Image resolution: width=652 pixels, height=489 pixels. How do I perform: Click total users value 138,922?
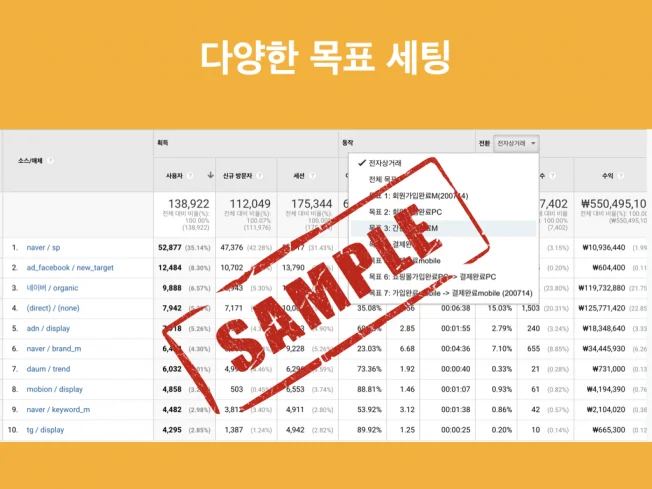point(188,204)
